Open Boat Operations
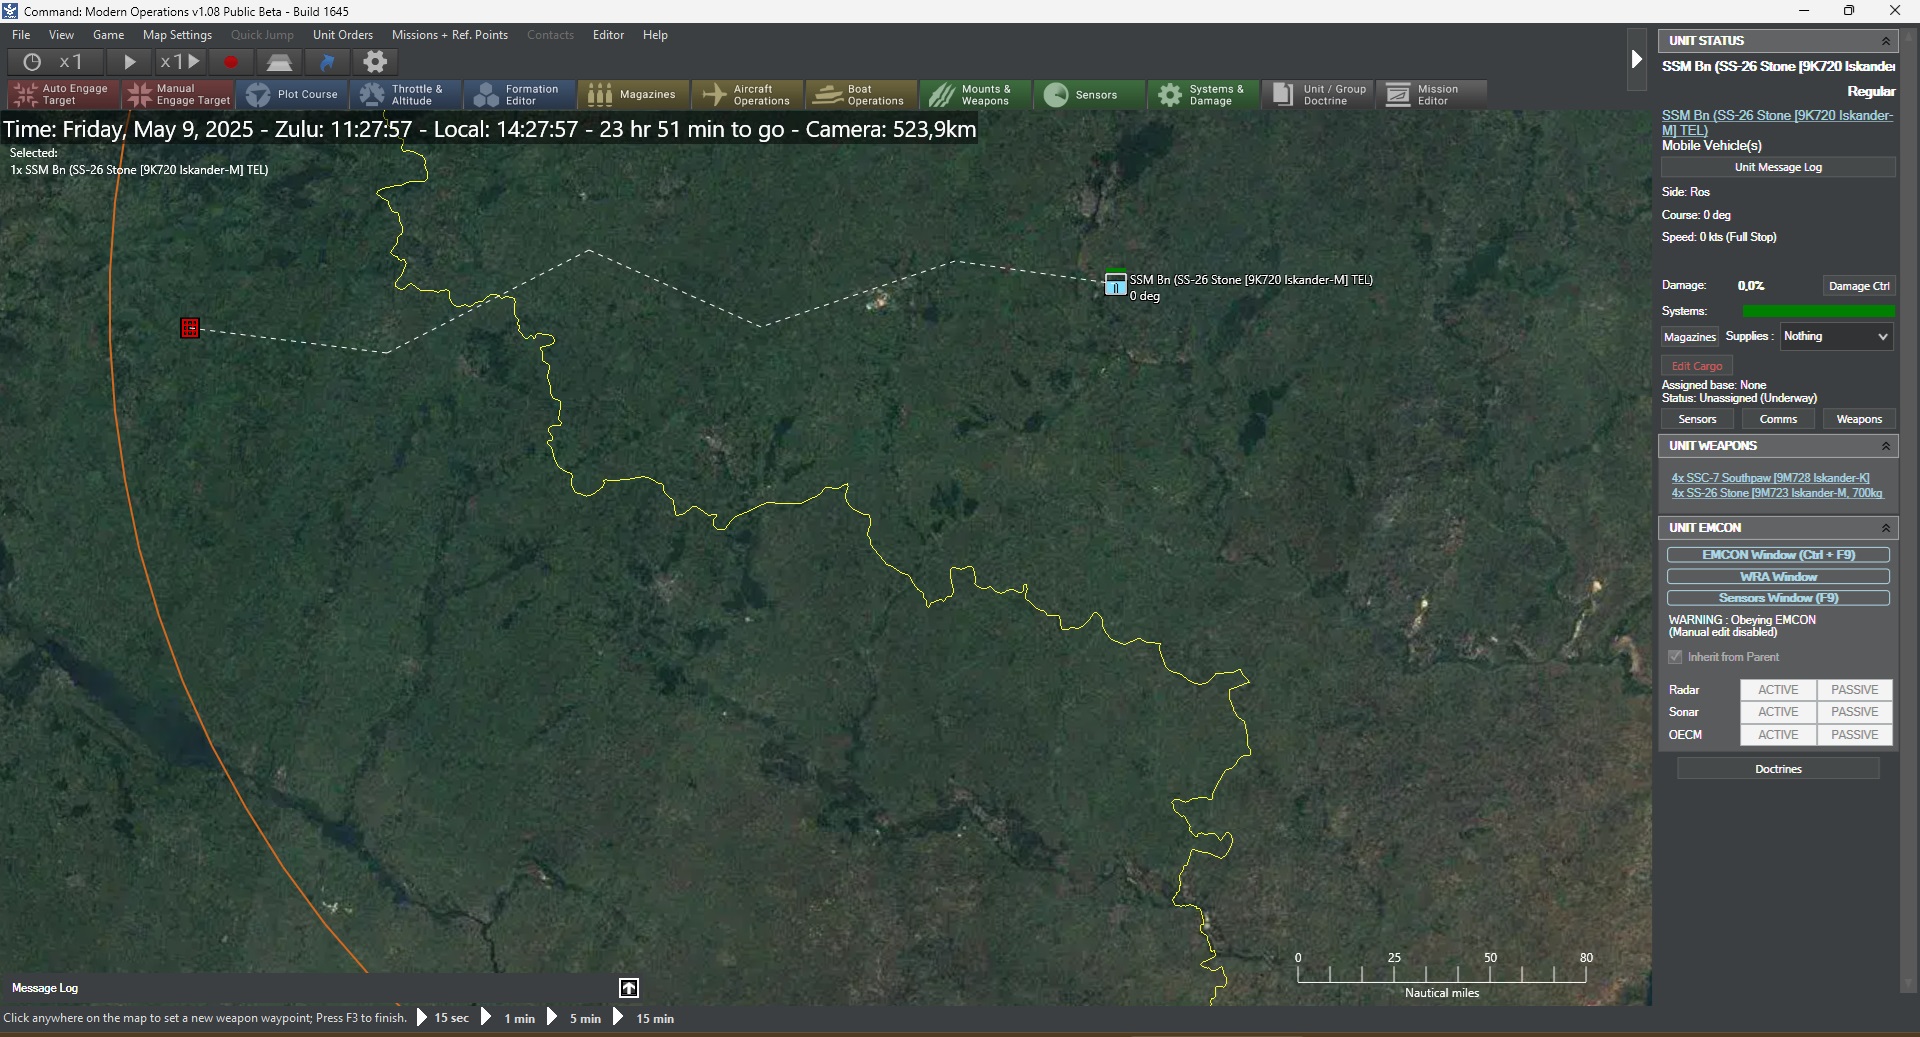The image size is (1920, 1037). [x=861, y=94]
